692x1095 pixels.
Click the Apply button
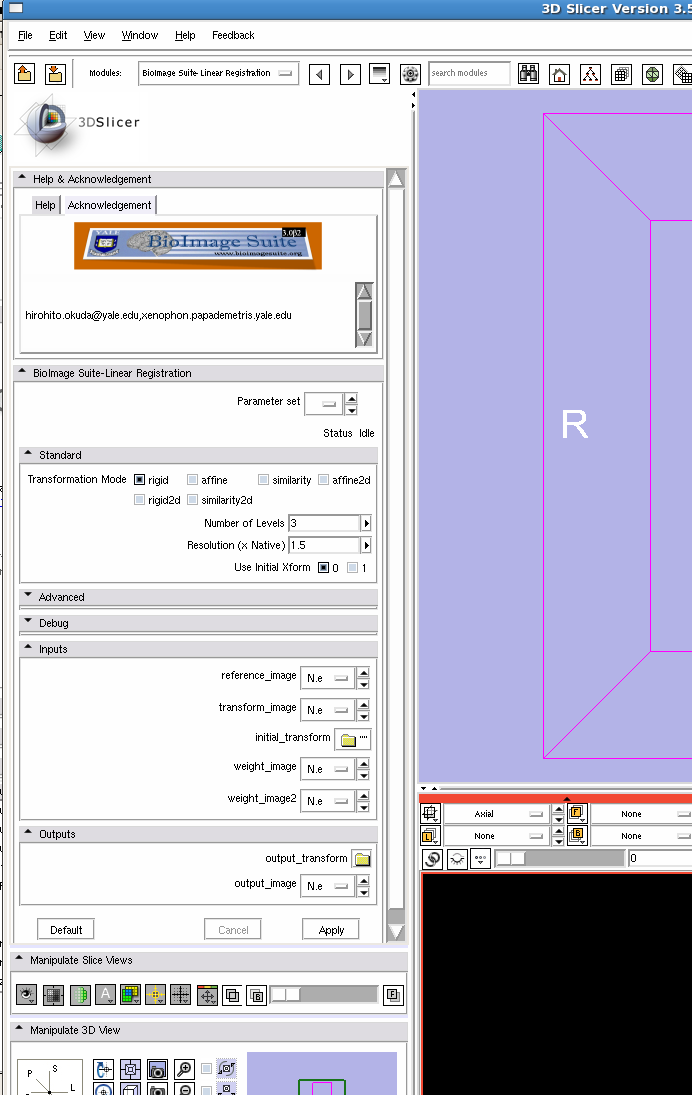point(331,930)
